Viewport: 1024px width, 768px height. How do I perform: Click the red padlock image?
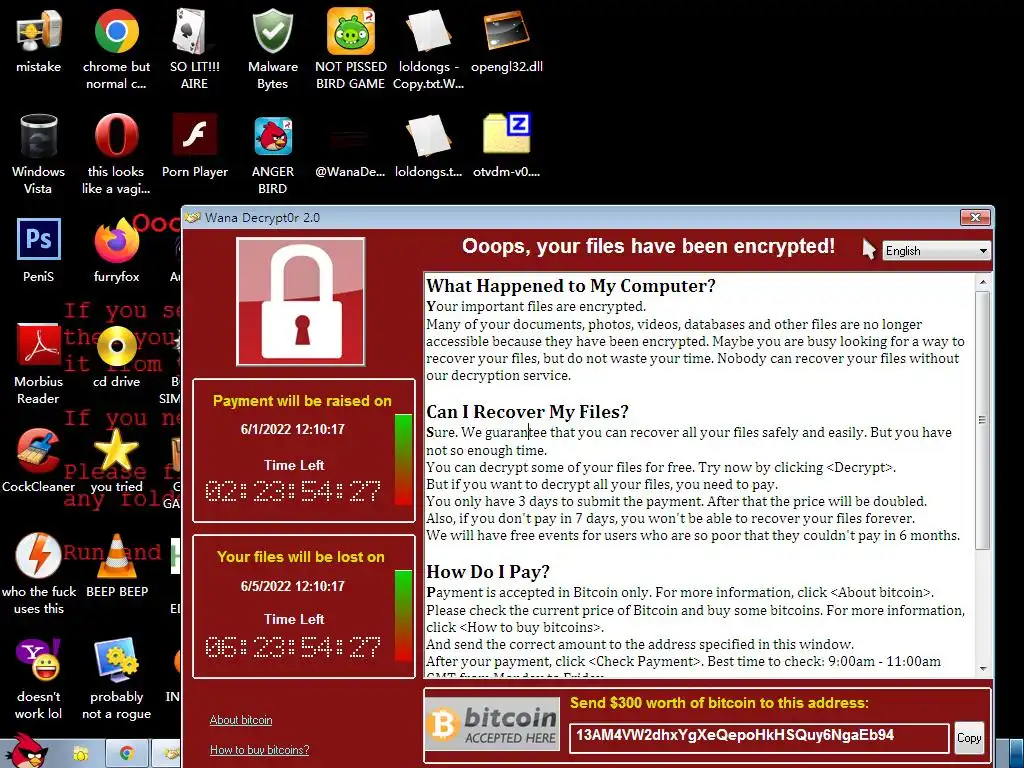point(300,302)
